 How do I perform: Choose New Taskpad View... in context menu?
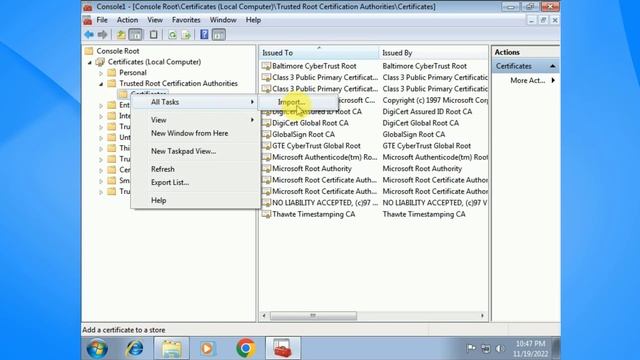(195, 151)
